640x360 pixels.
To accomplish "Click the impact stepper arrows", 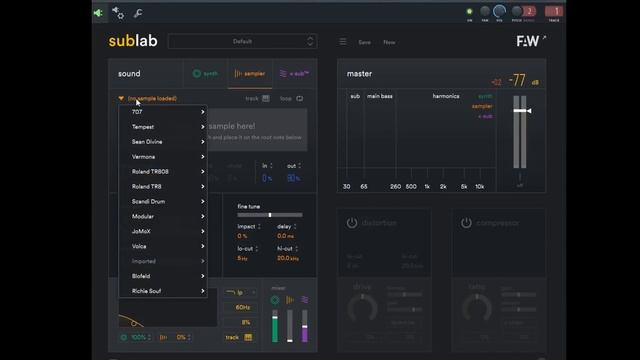I will [x=259, y=227].
